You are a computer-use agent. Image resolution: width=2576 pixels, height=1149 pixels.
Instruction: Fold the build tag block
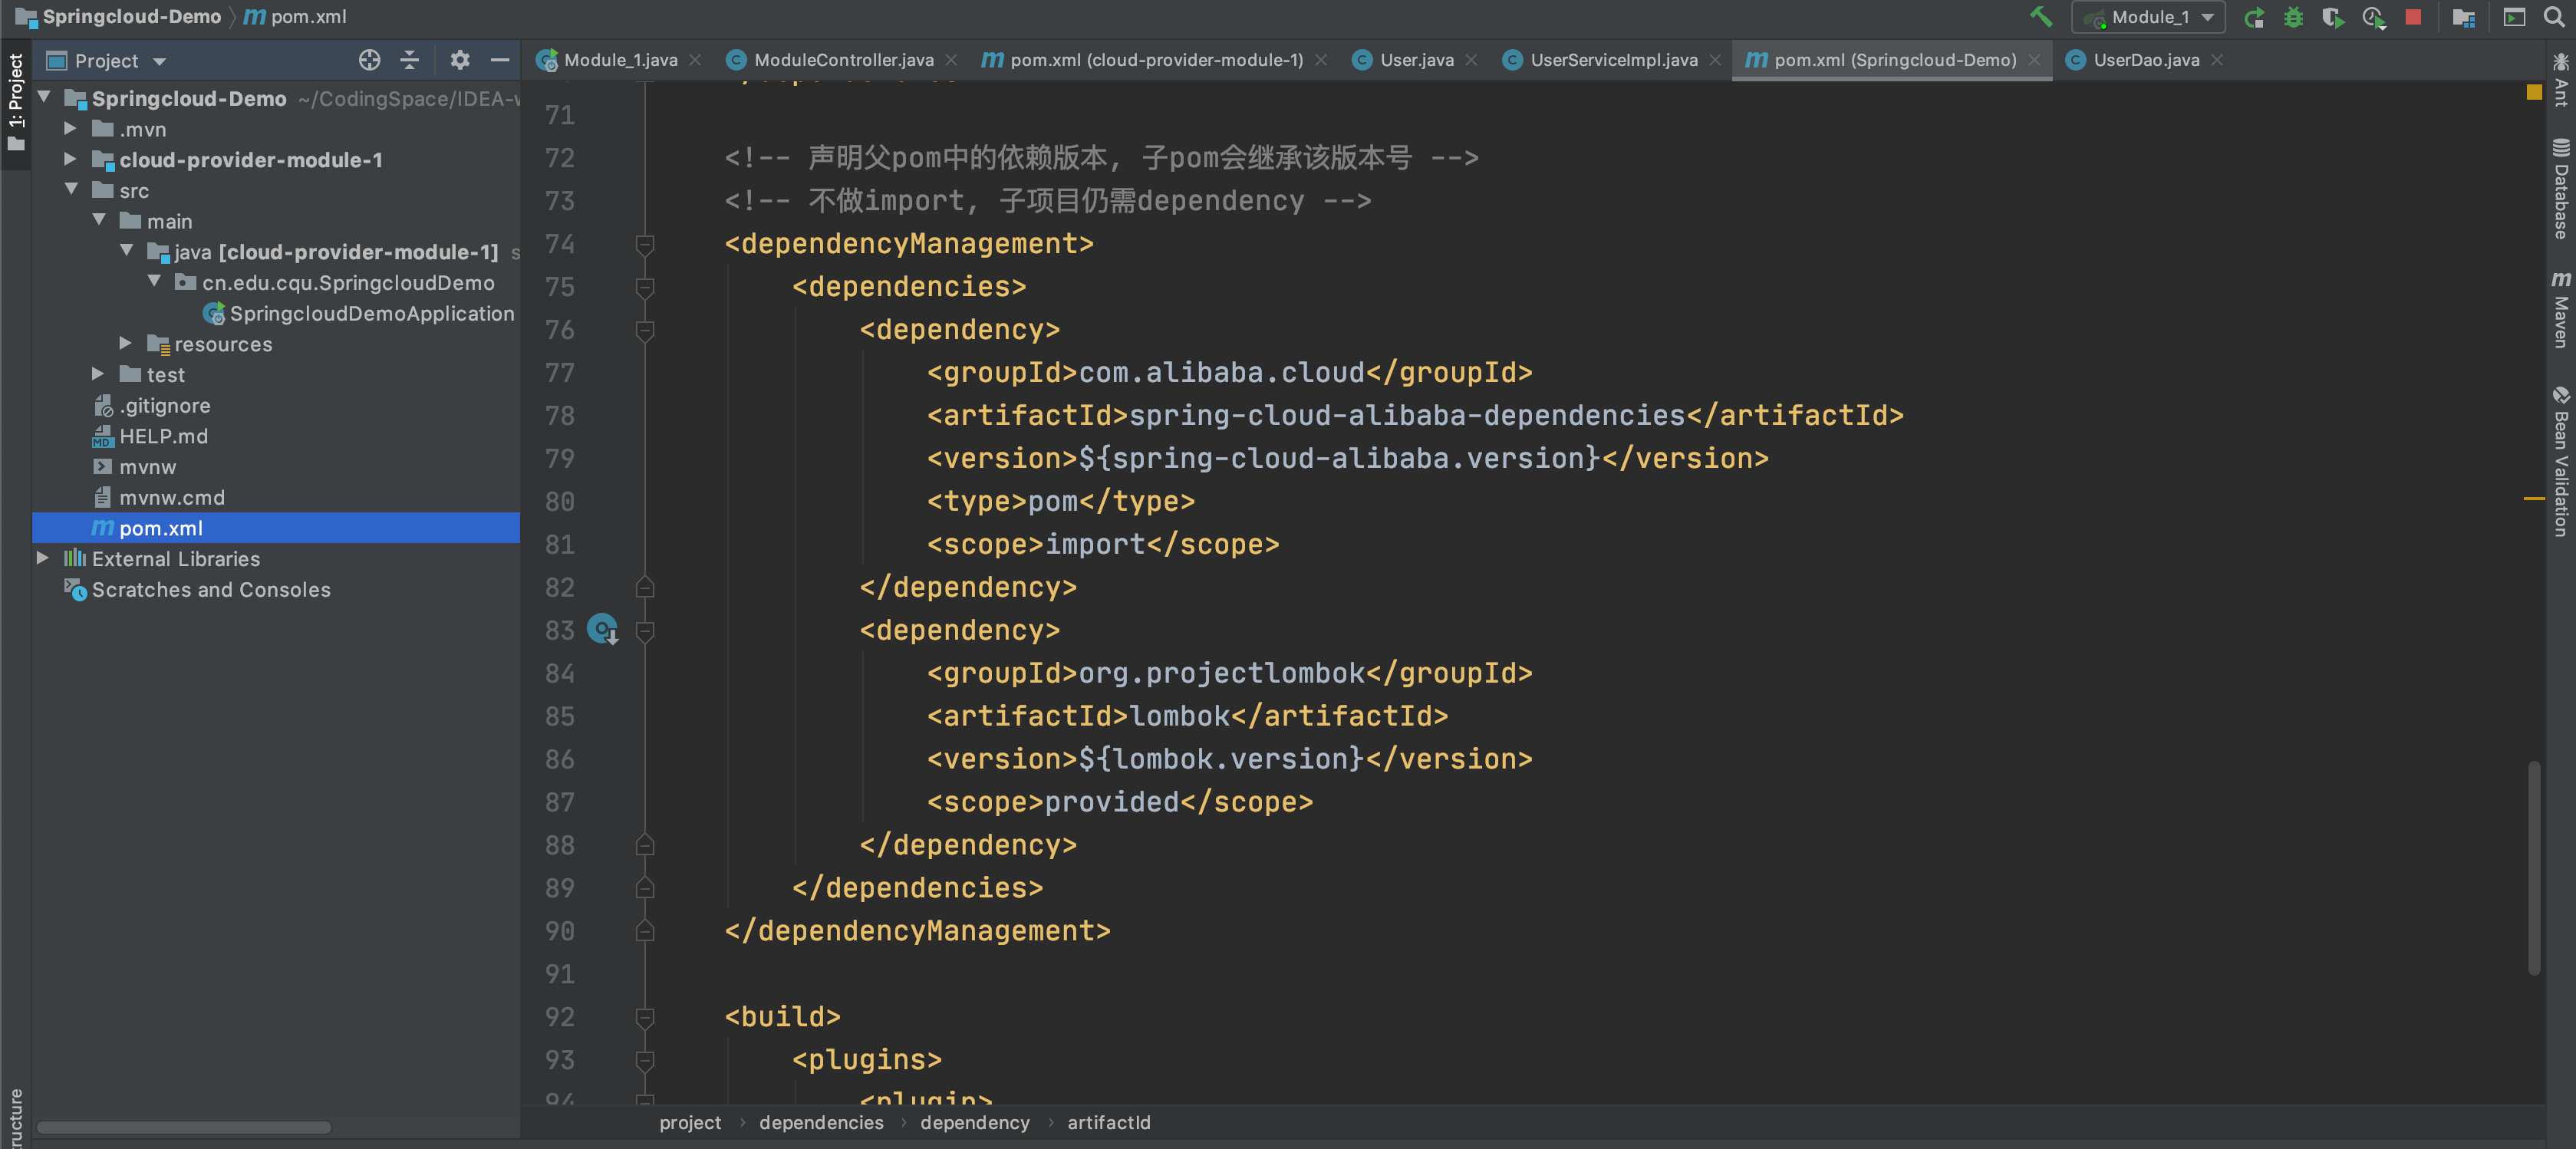[x=645, y=1017]
